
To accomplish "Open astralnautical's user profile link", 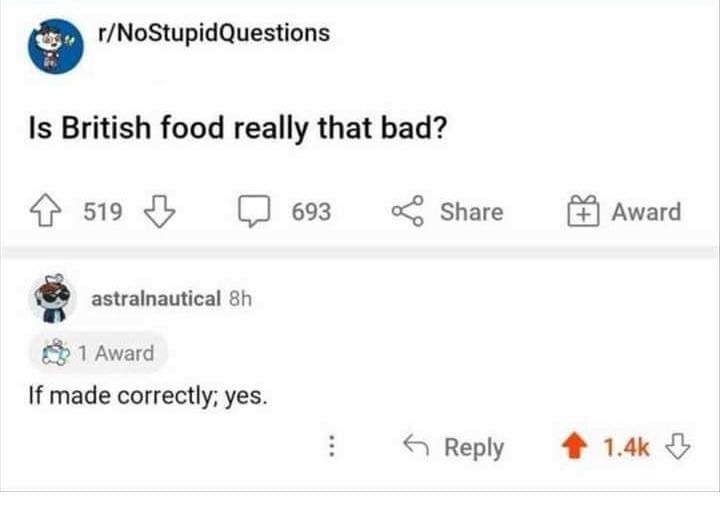I will click(x=154, y=298).
